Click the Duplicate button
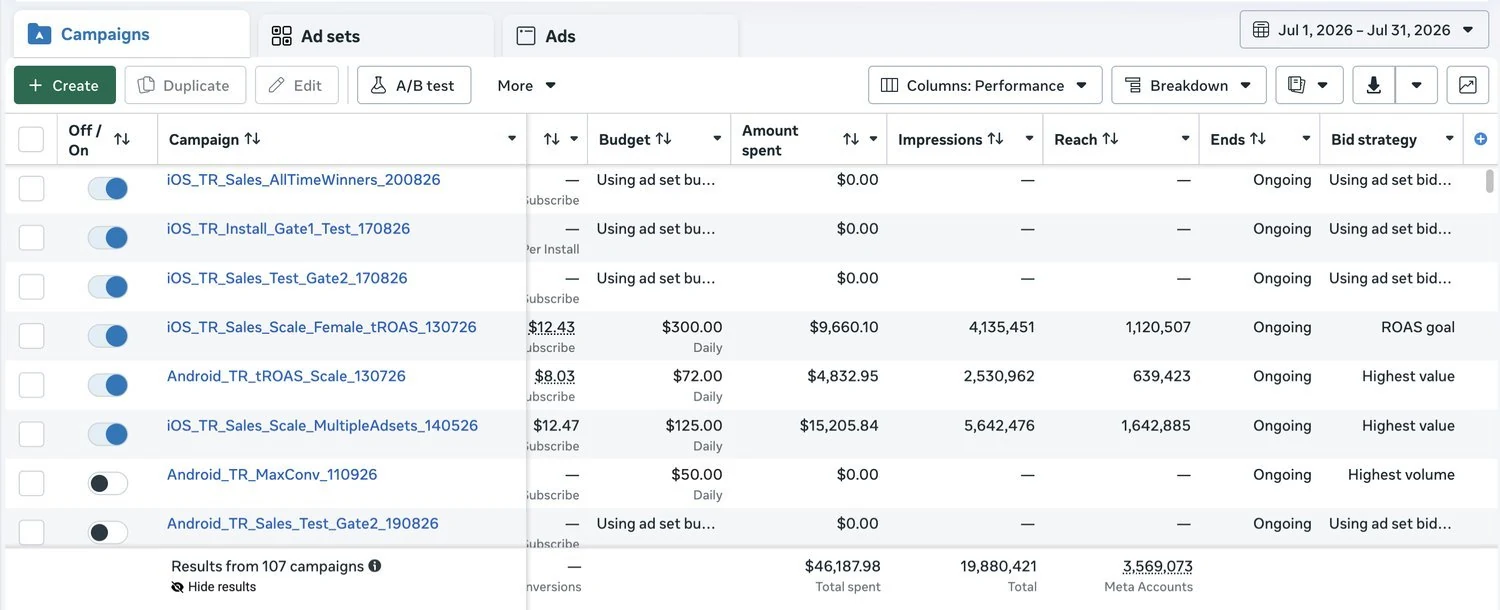1500x610 pixels. [185, 85]
